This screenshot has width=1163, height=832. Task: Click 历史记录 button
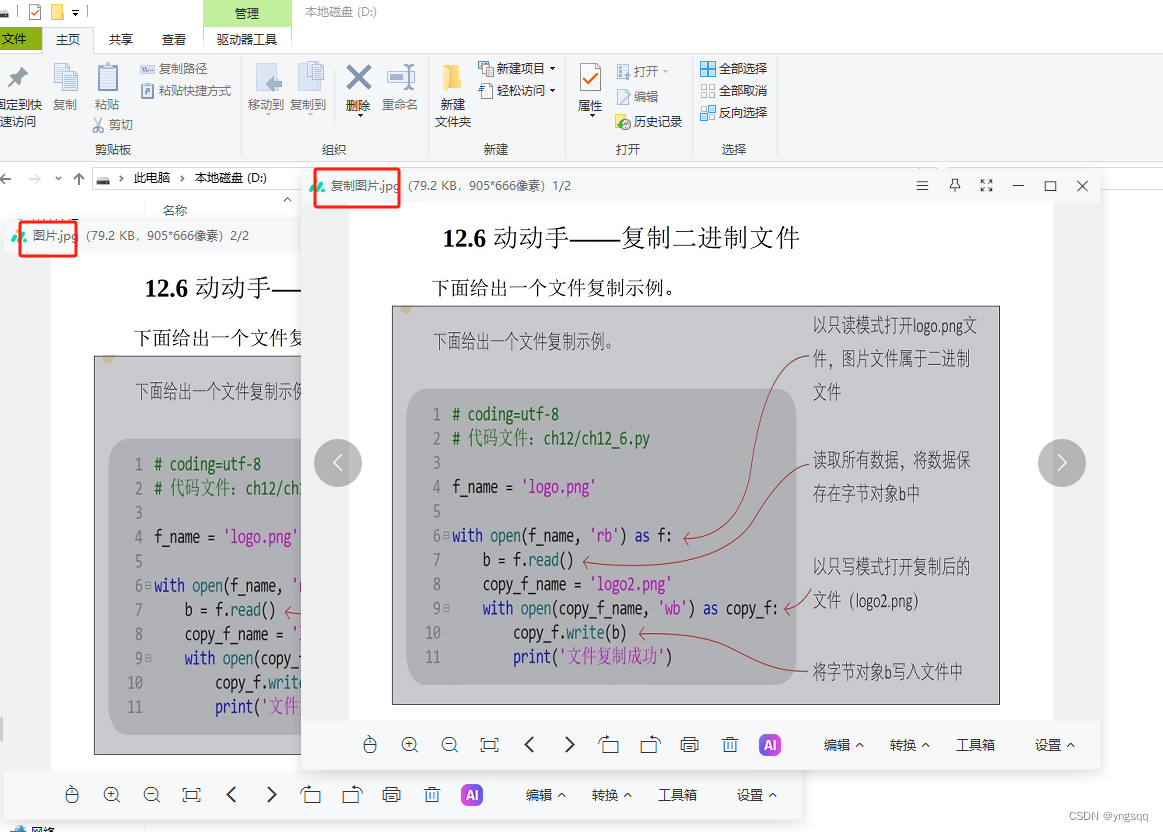pos(649,122)
